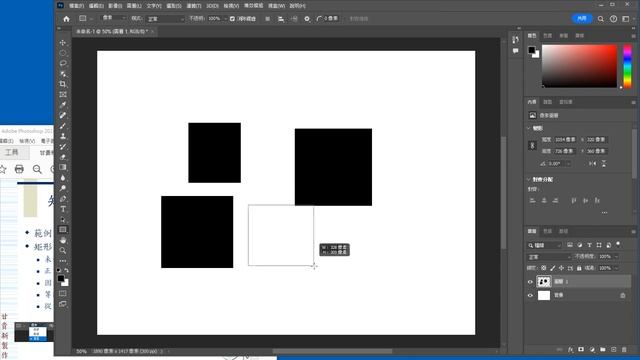
Task: Click the print icon in background window
Action: (x=19, y=169)
